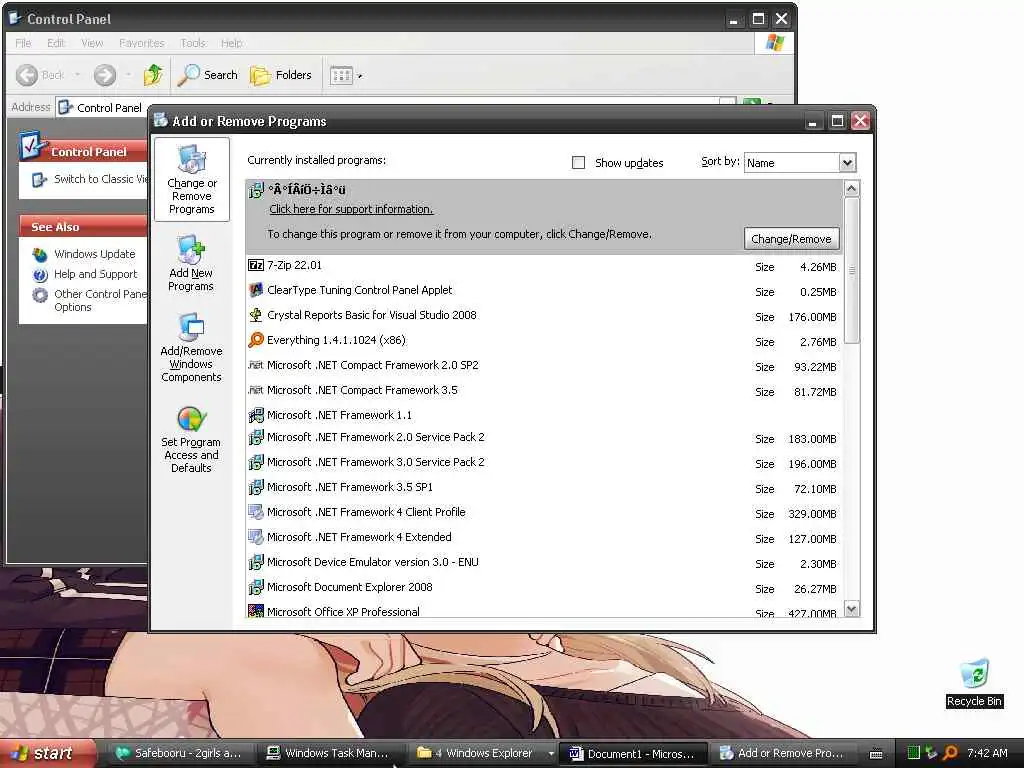Open Add New Programs section

click(x=191, y=263)
